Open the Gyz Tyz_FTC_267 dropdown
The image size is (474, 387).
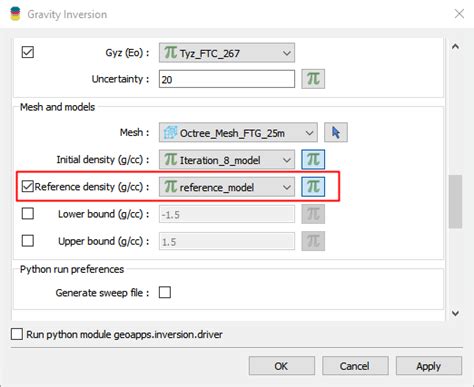pos(227,53)
